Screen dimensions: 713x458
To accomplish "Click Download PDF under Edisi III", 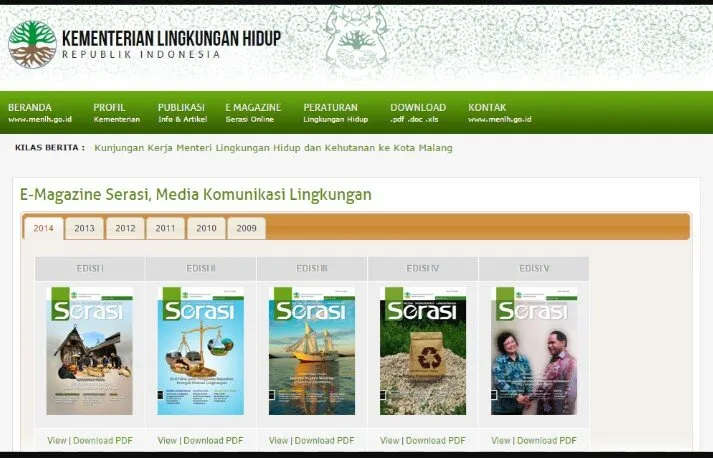I will pos(324,441).
